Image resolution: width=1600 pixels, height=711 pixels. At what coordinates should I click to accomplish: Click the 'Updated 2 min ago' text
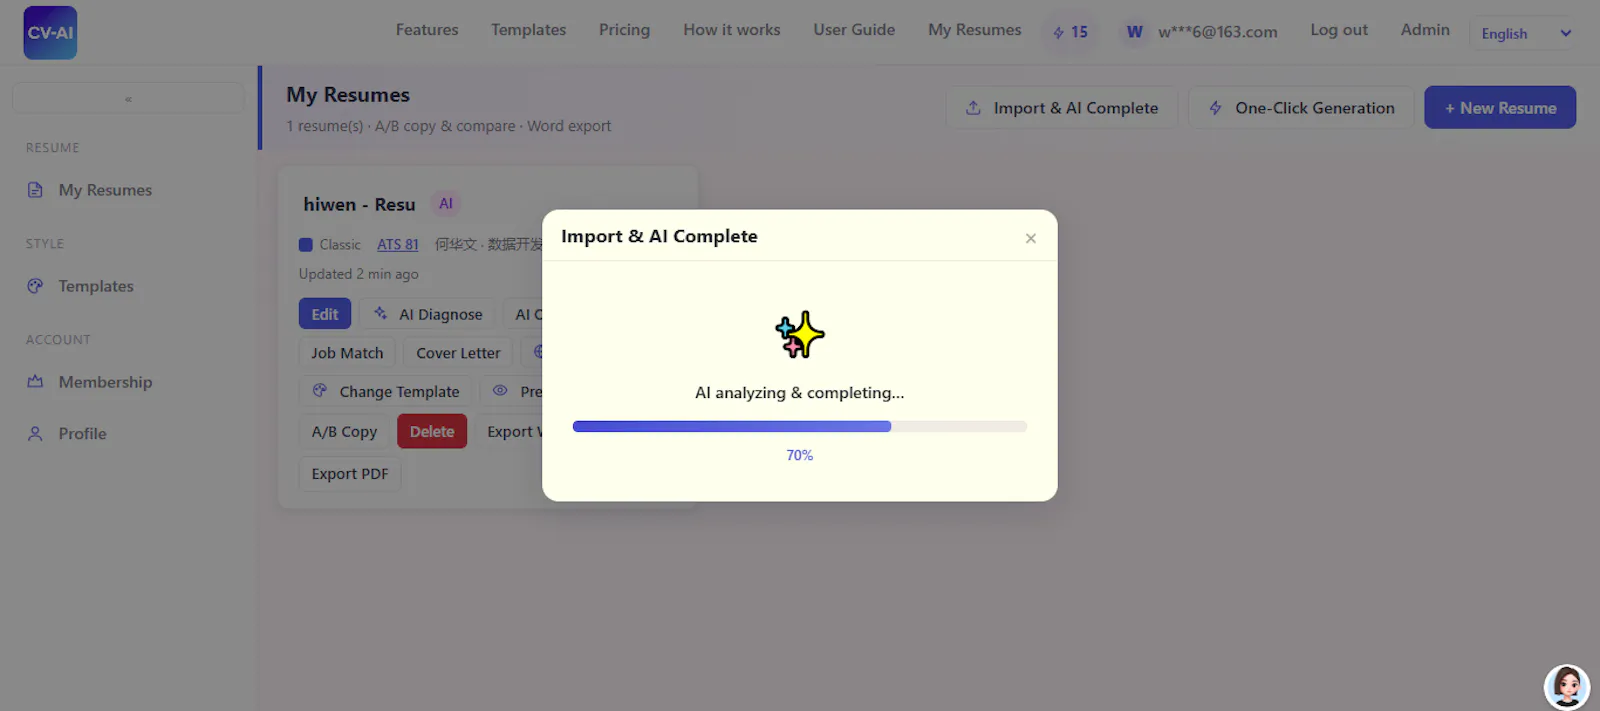[x=359, y=274]
